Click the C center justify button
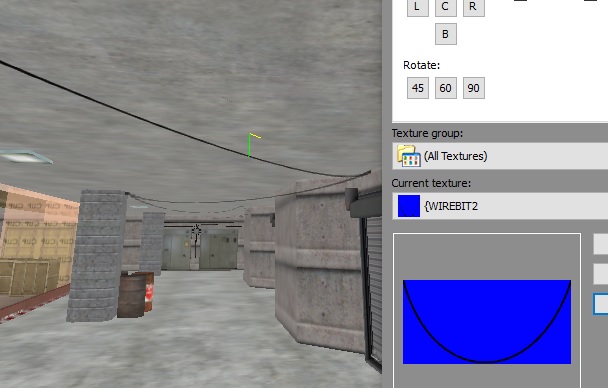 point(446,7)
